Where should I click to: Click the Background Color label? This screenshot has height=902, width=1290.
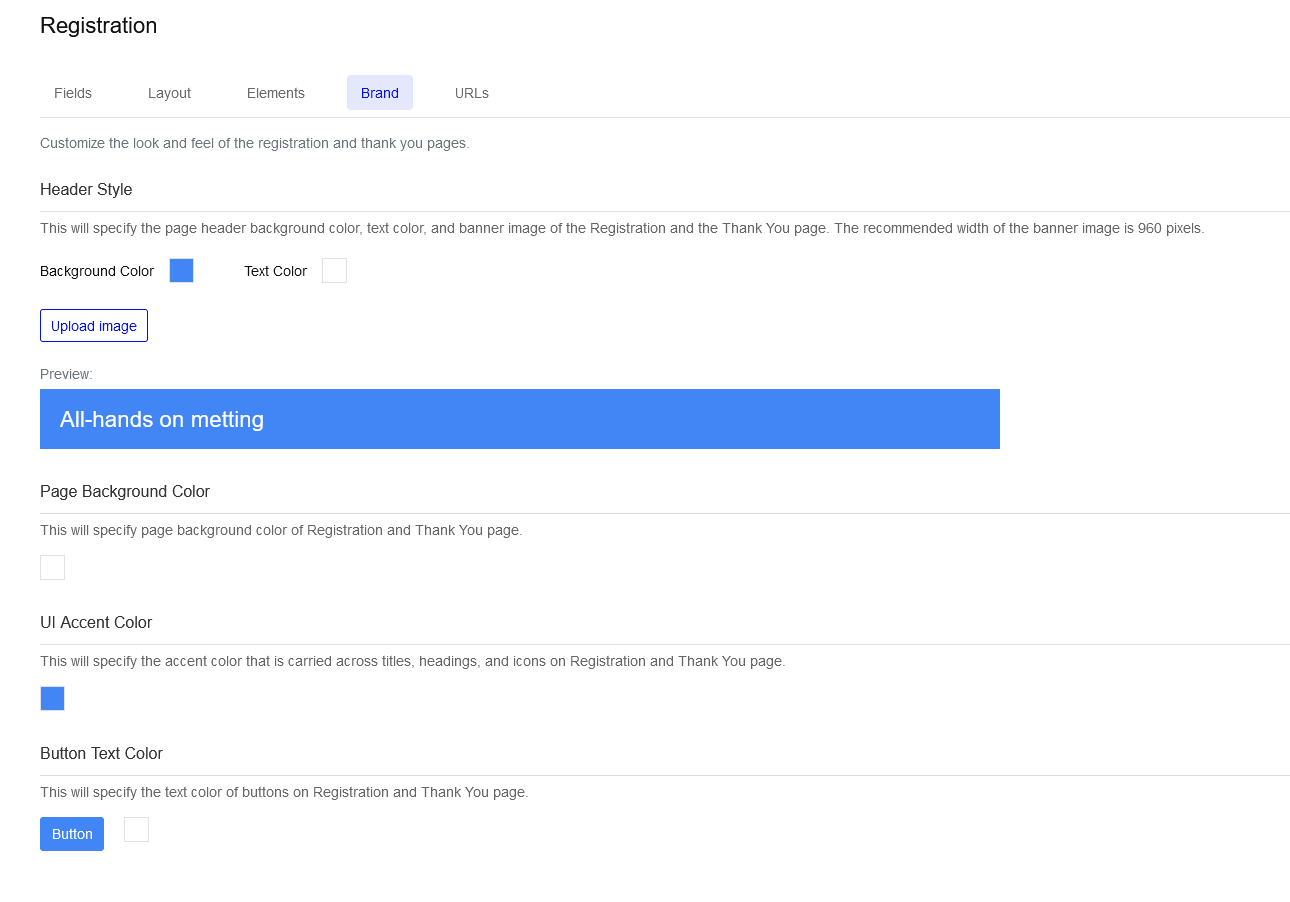click(97, 271)
